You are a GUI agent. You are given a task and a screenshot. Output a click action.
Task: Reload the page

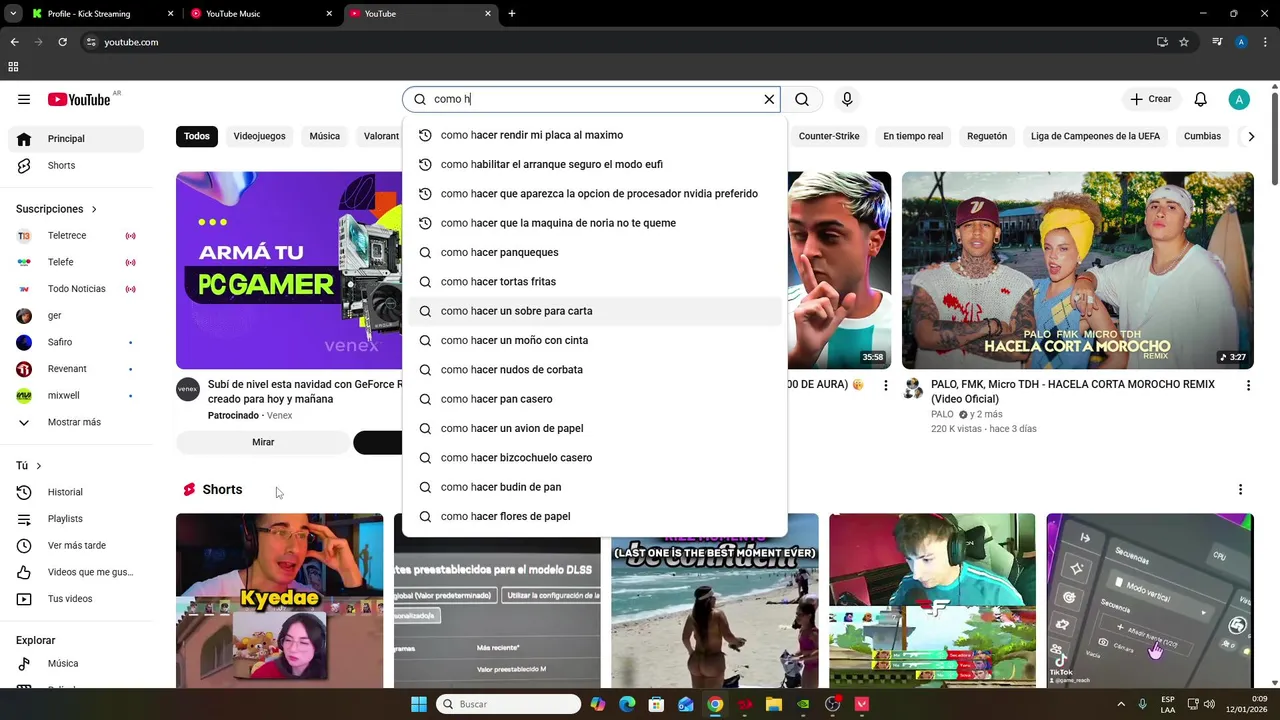62,42
